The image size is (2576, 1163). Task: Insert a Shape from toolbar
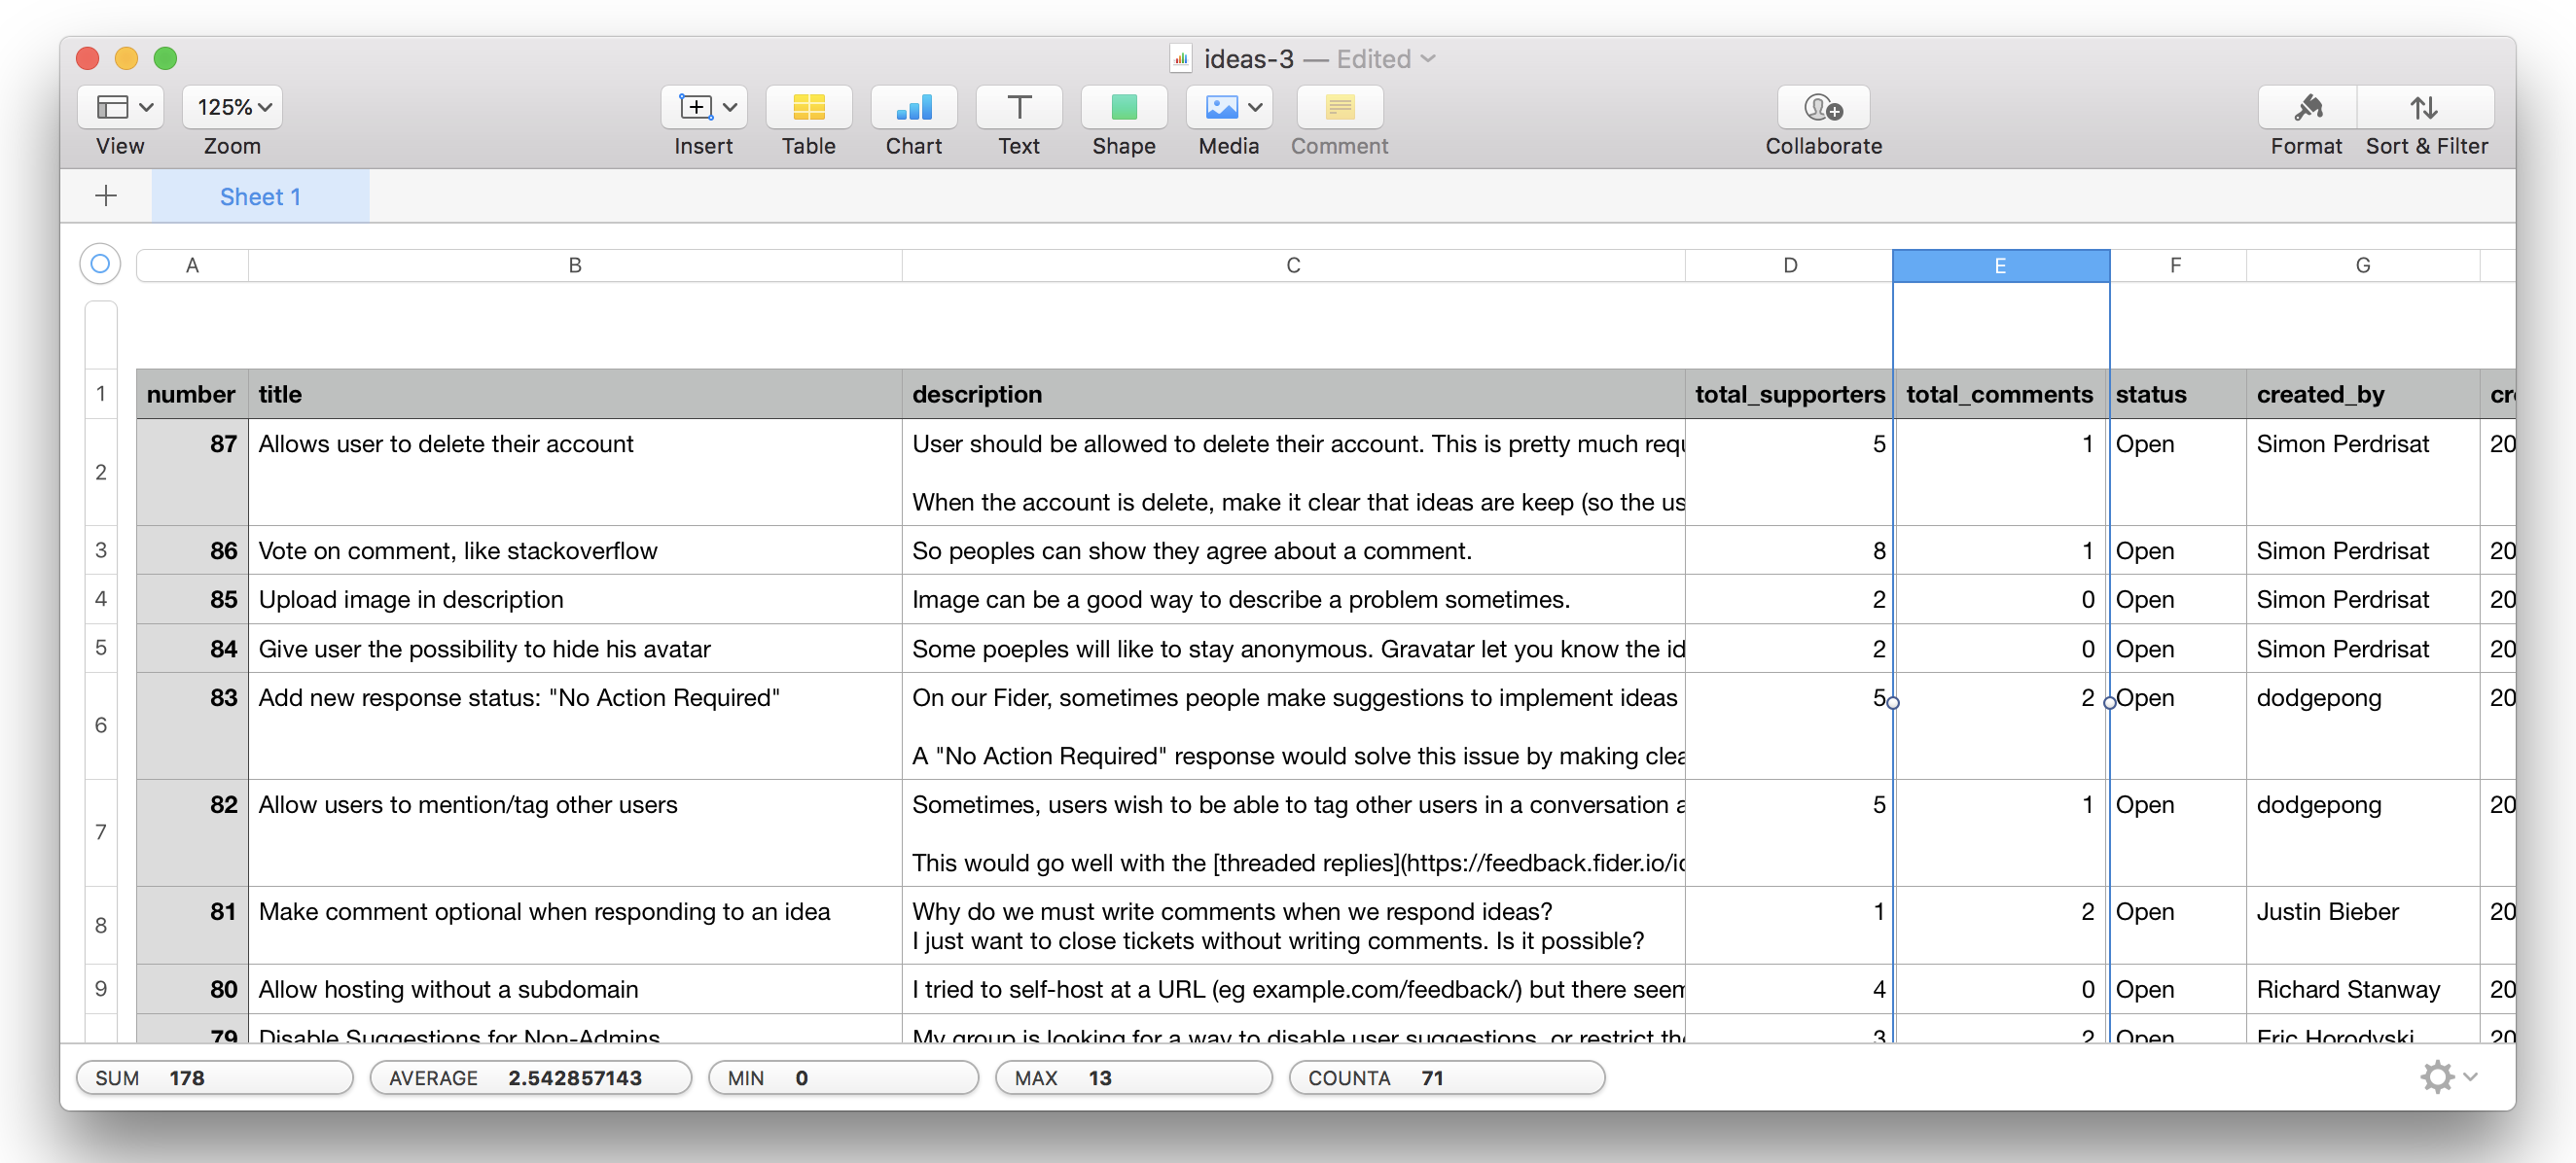(x=1123, y=107)
